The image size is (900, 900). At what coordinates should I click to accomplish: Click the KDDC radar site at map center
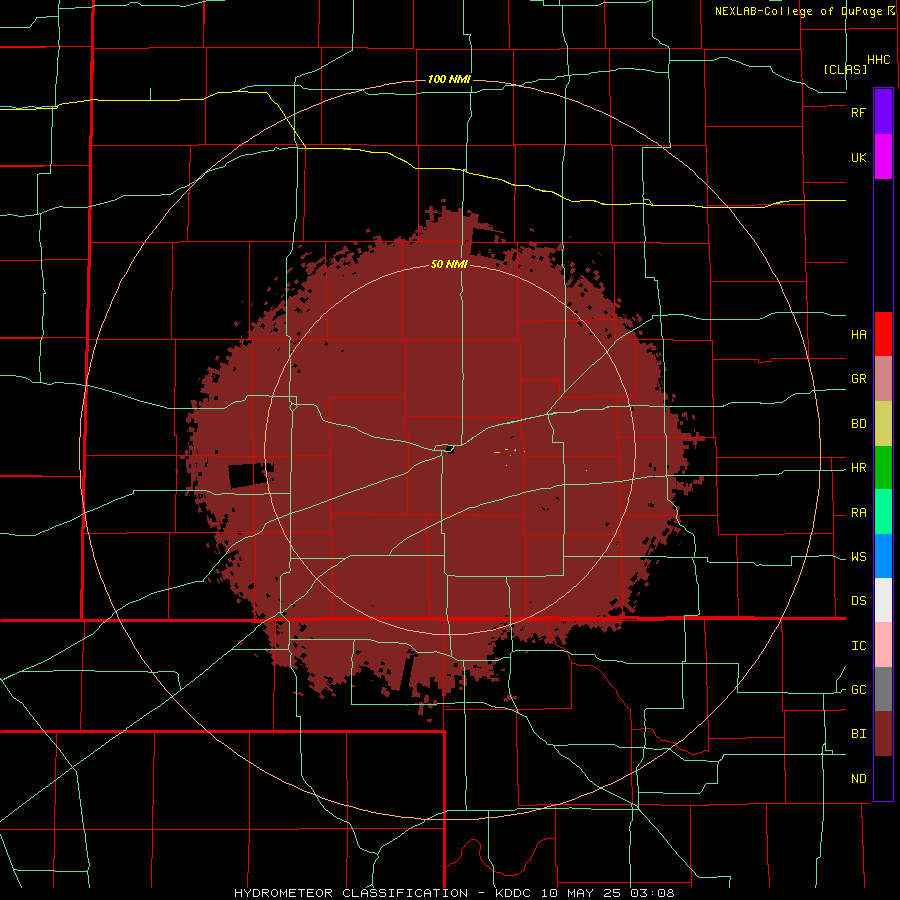(x=448, y=449)
